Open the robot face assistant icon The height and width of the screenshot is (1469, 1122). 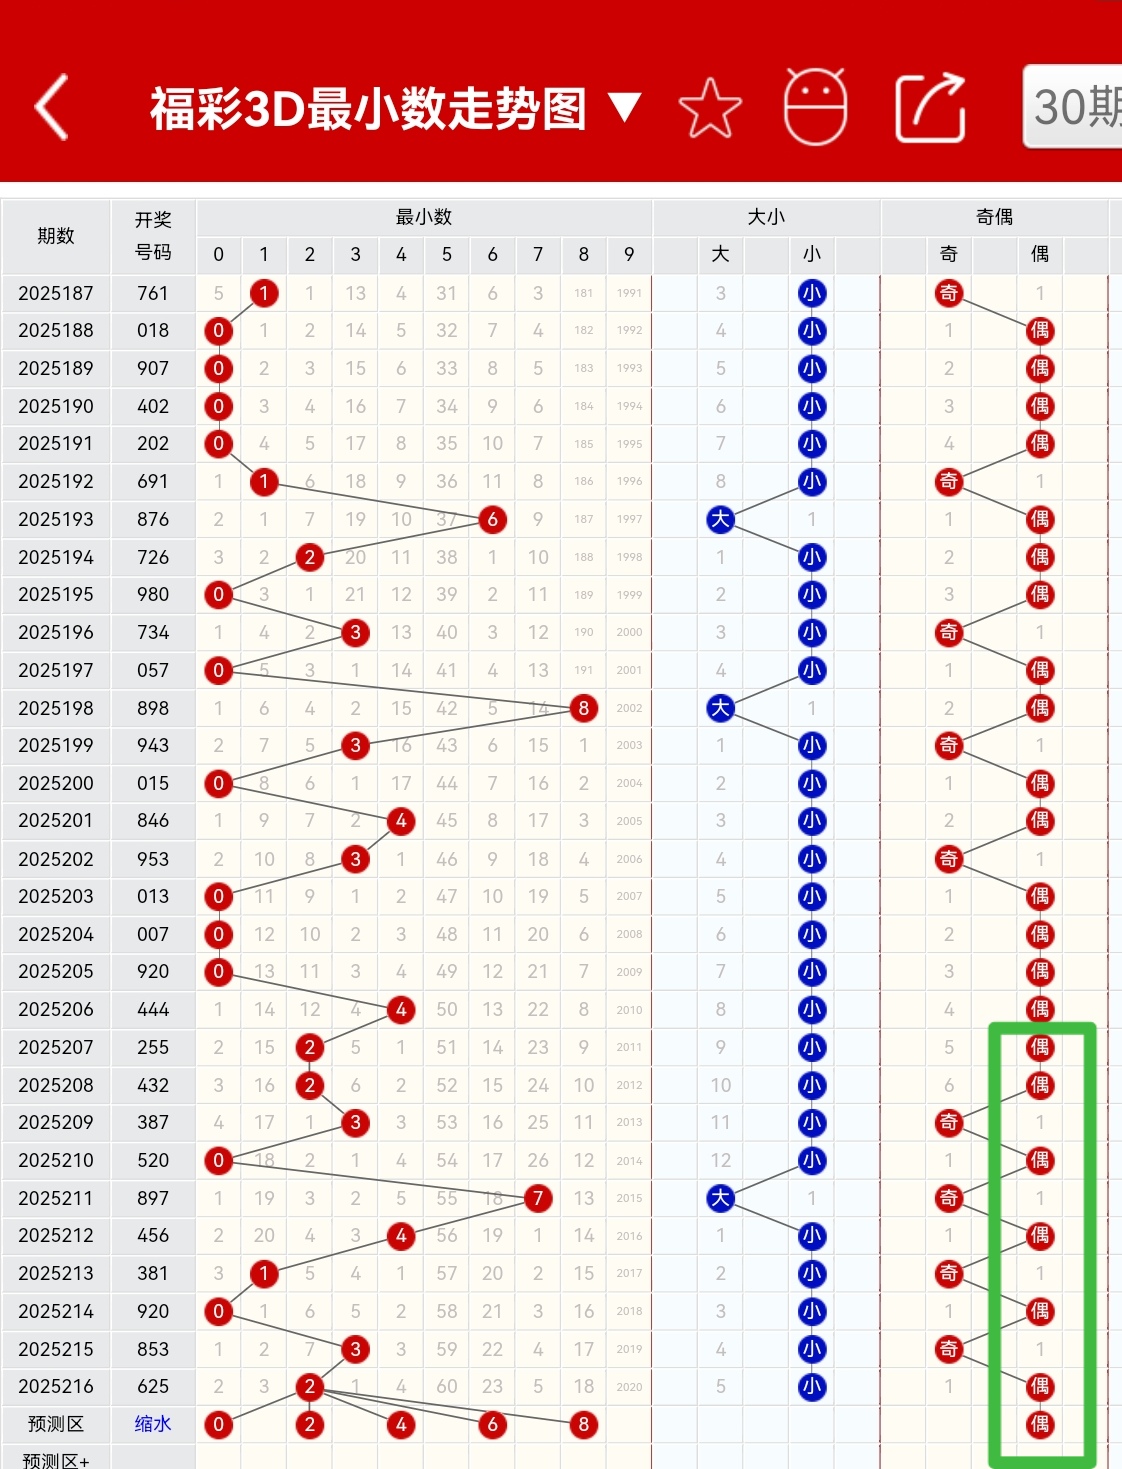click(x=815, y=107)
